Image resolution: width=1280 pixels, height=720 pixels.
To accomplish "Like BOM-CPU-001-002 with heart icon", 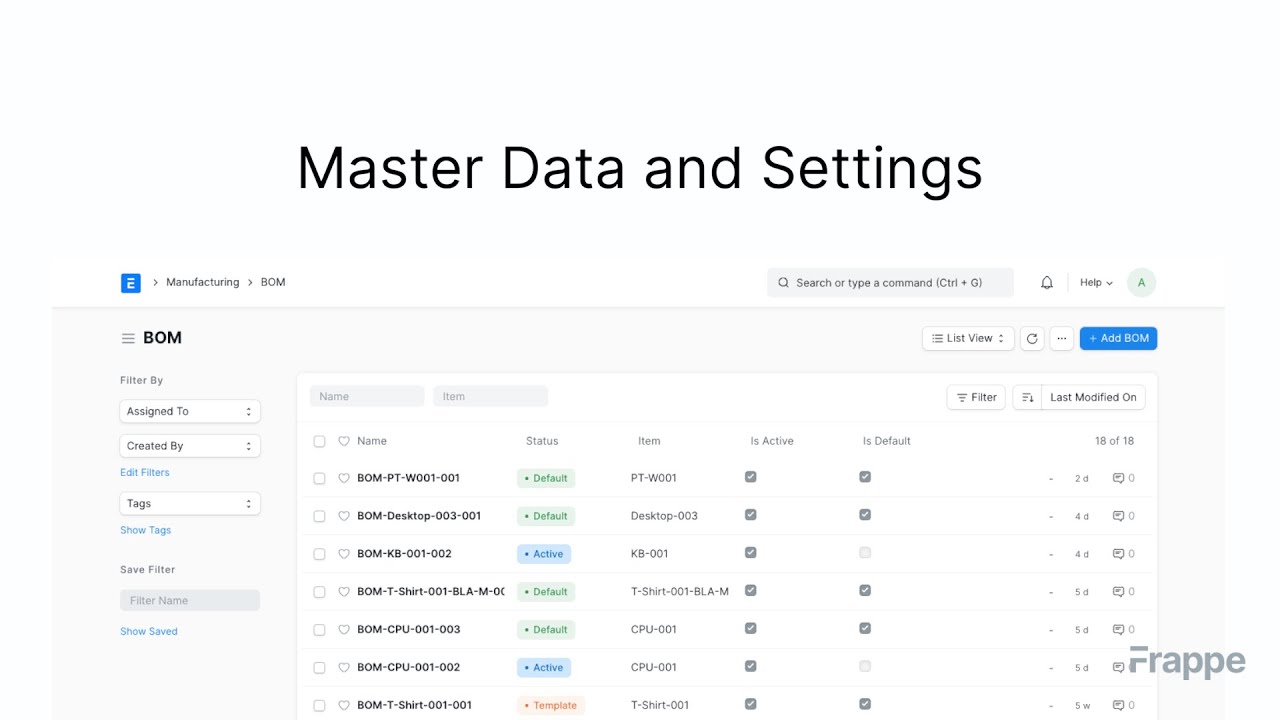I will (x=344, y=668).
